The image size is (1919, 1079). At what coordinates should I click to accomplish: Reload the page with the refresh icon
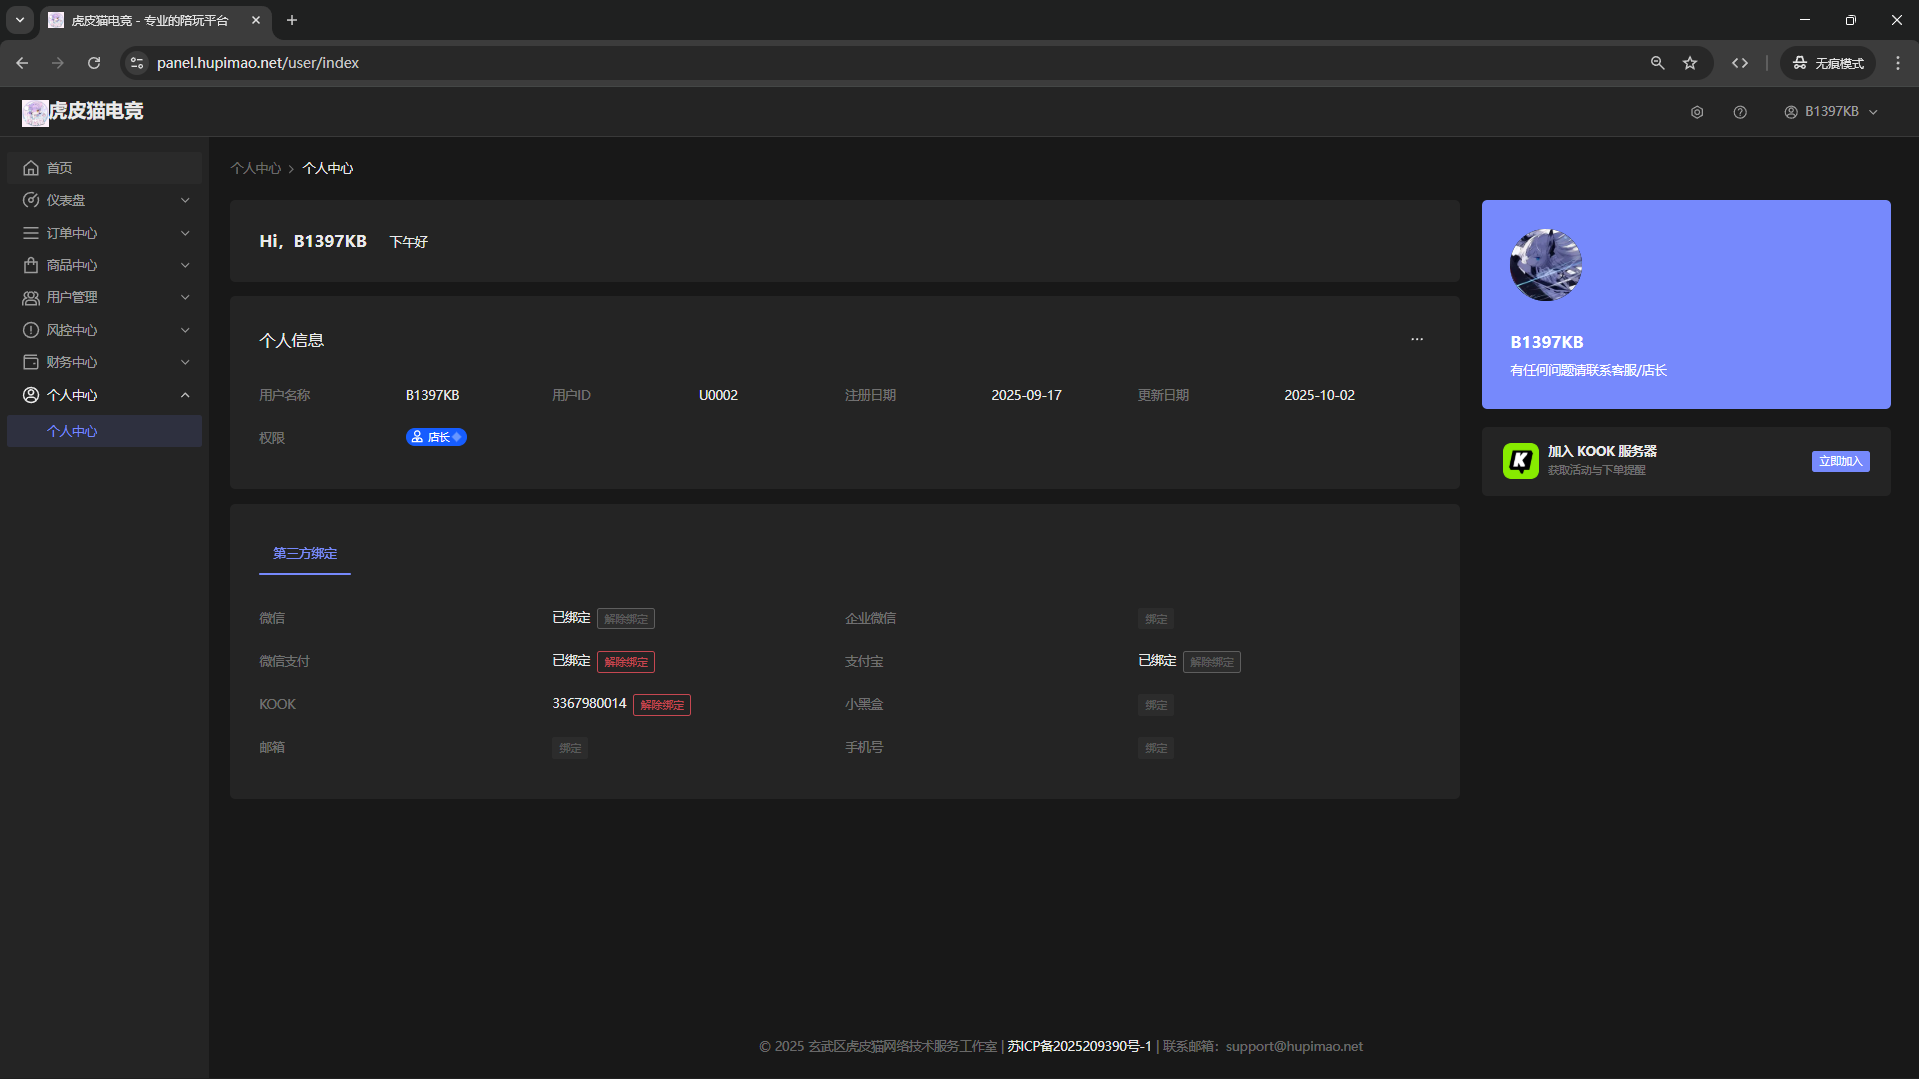click(x=94, y=63)
